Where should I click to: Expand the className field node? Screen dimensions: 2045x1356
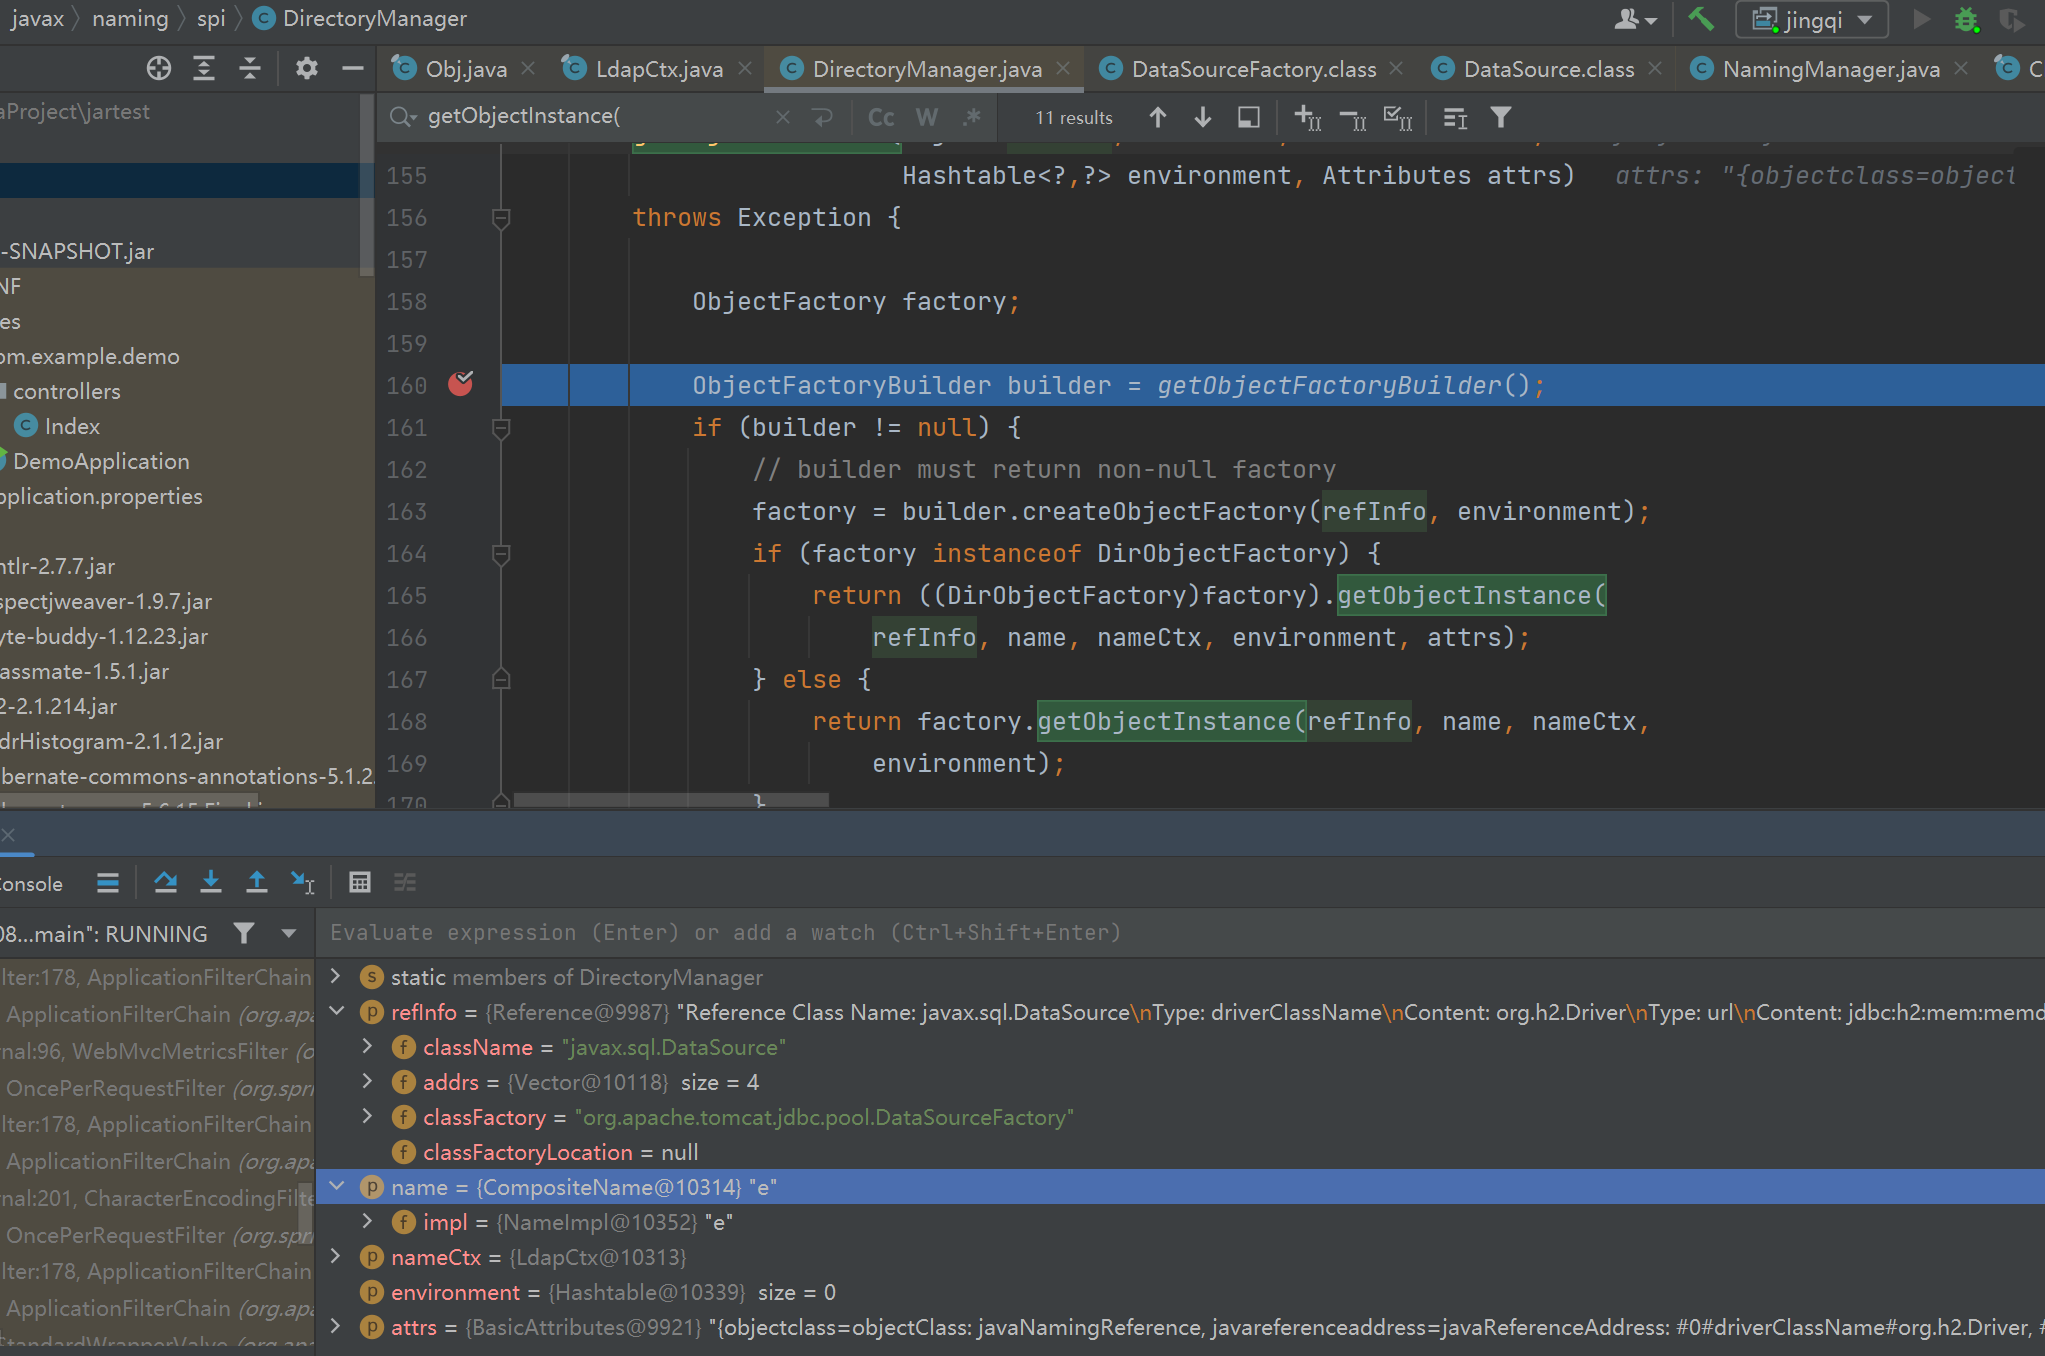pos(367,1046)
